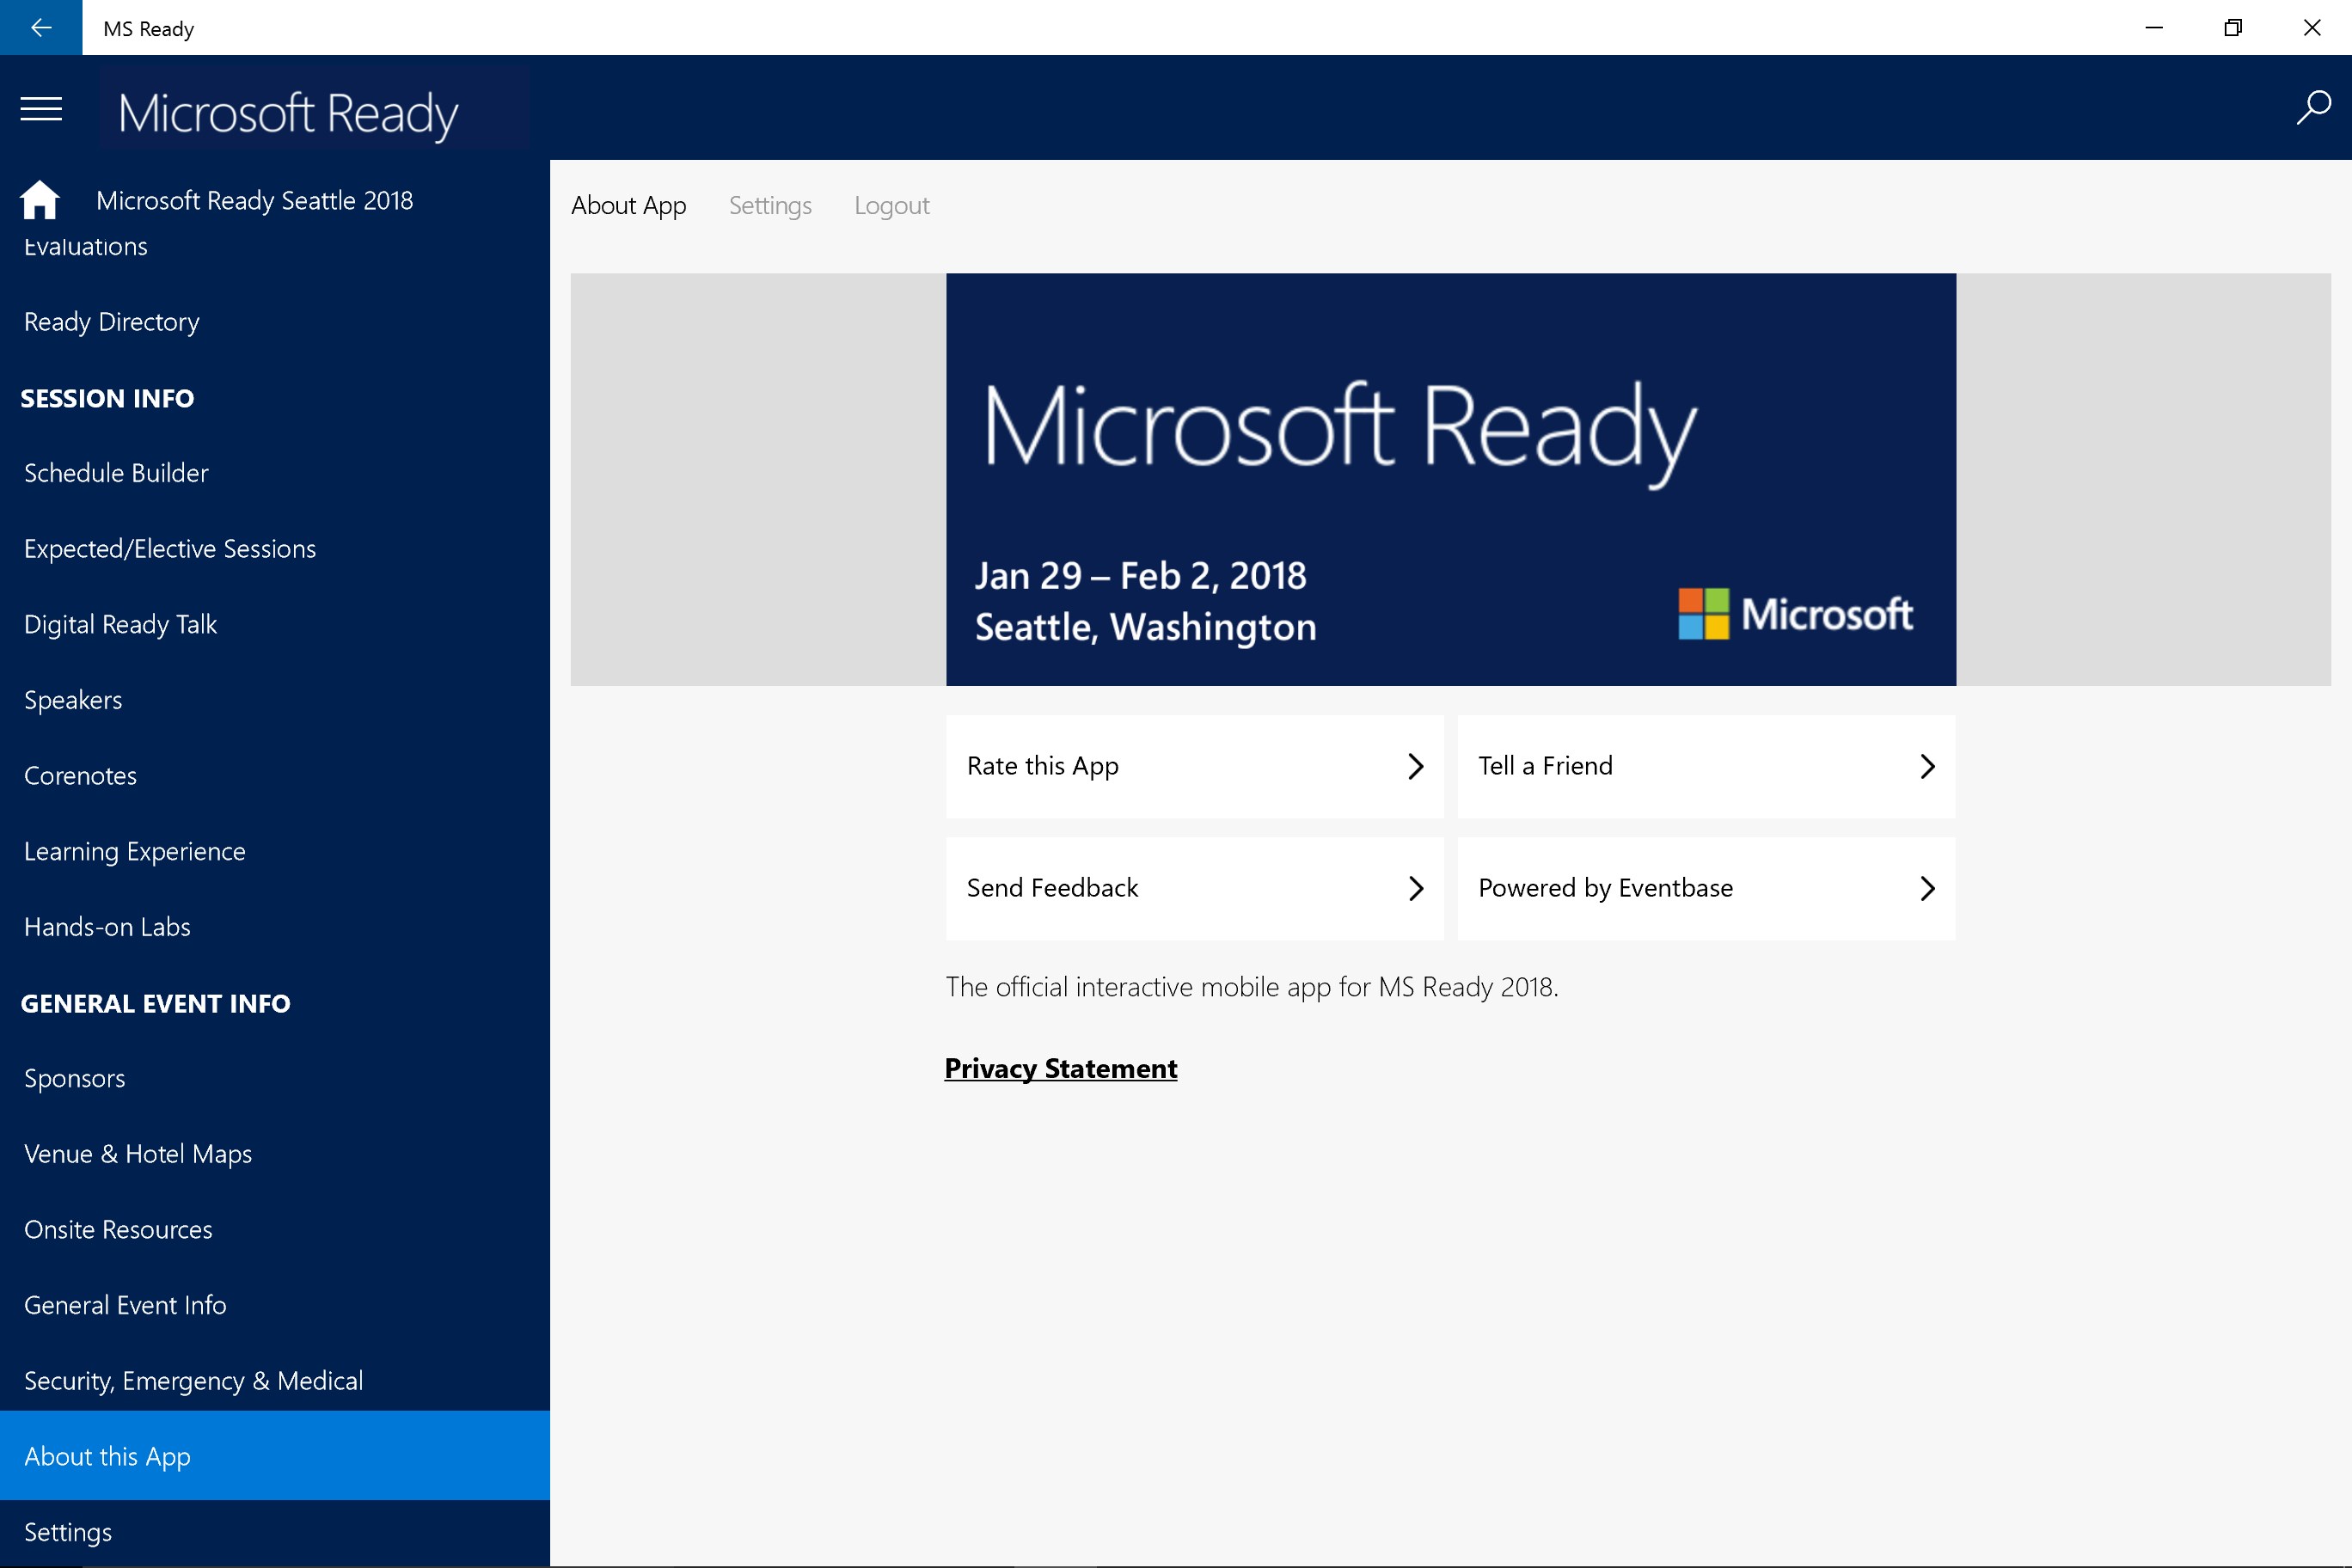Select Hands-on Labs menu item
The height and width of the screenshot is (1568, 2352).
coord(107,927)
